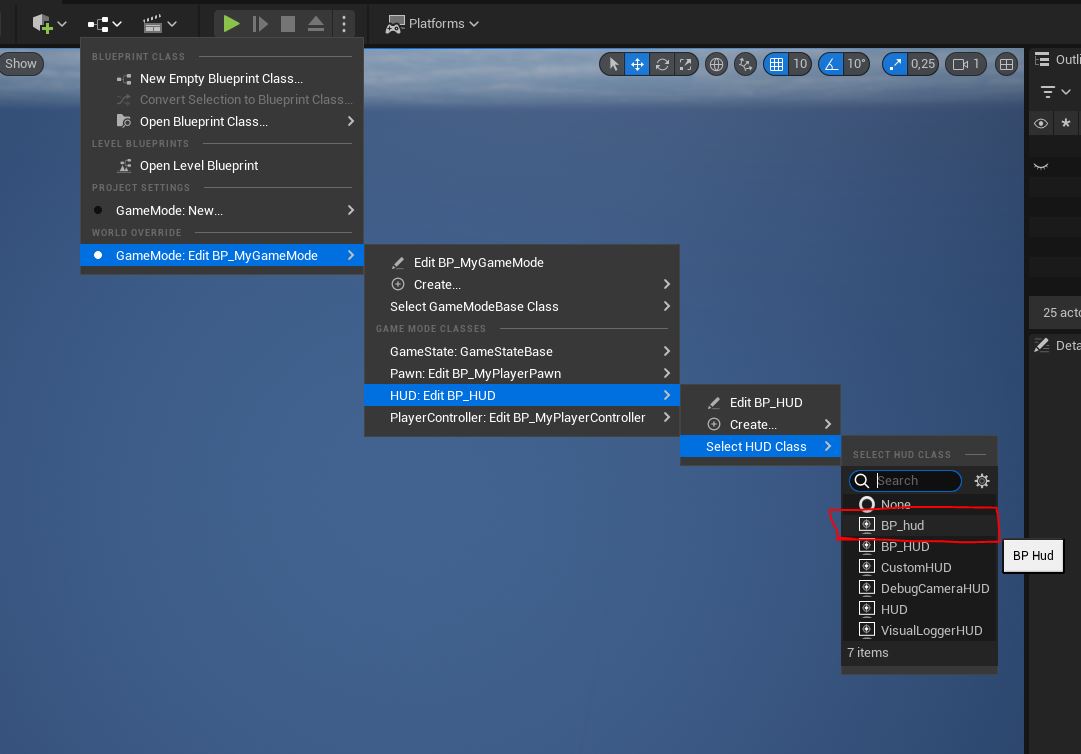Screen dimensions: 1081x754
Task: Choose New Empty Blueprint Class
Action: click(220, 78)
